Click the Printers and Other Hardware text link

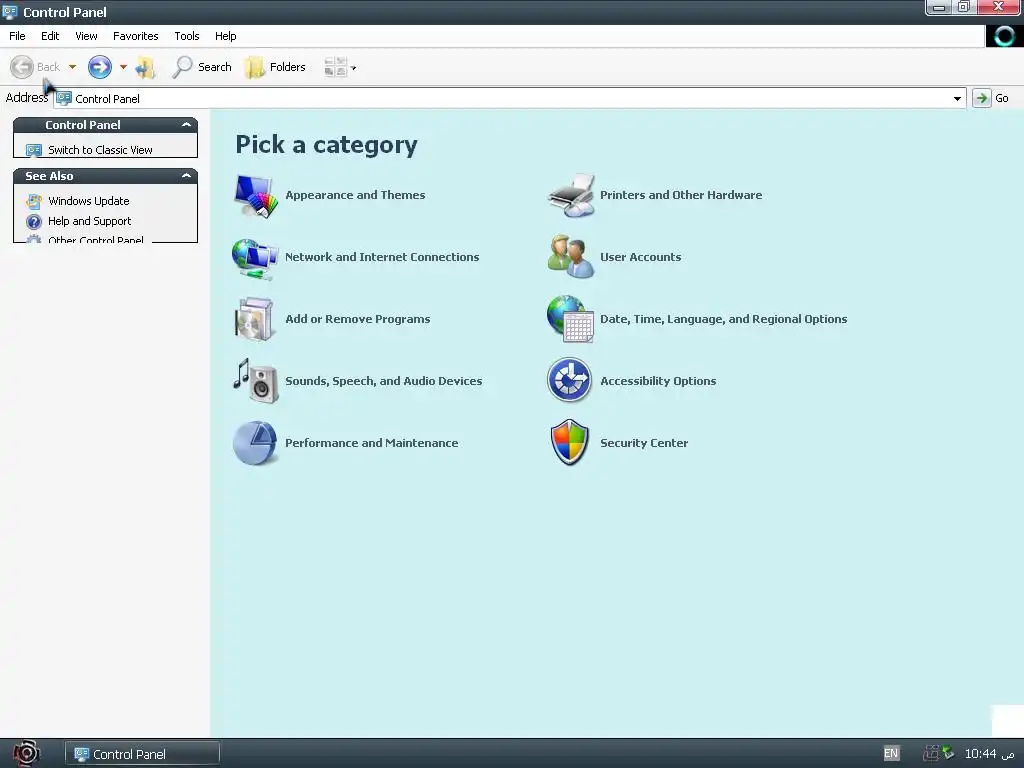(680, 195)
